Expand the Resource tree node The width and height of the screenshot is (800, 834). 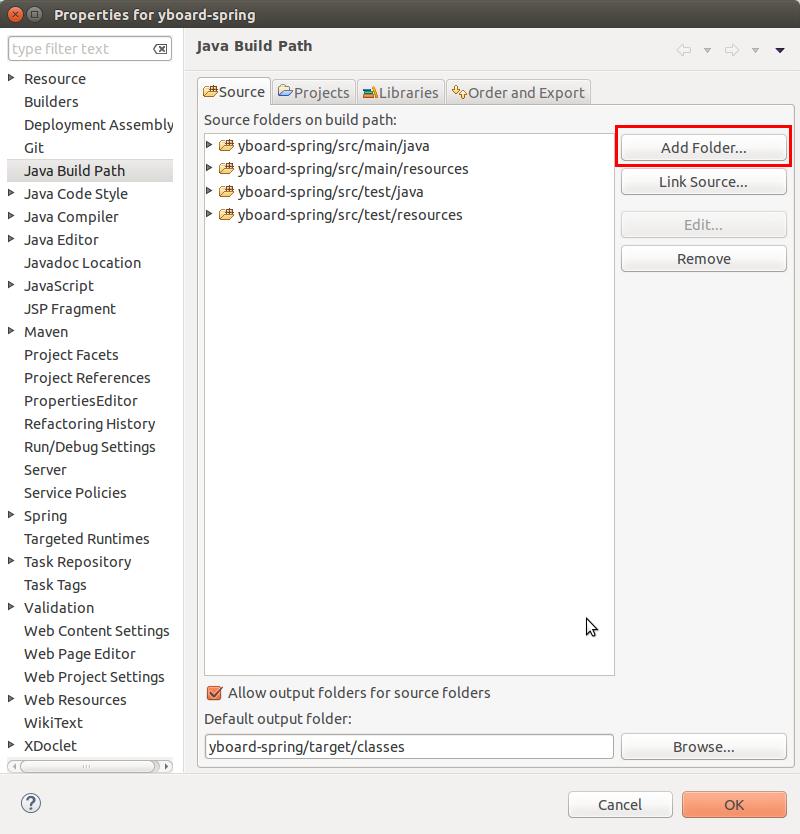(x=11, y=78)
